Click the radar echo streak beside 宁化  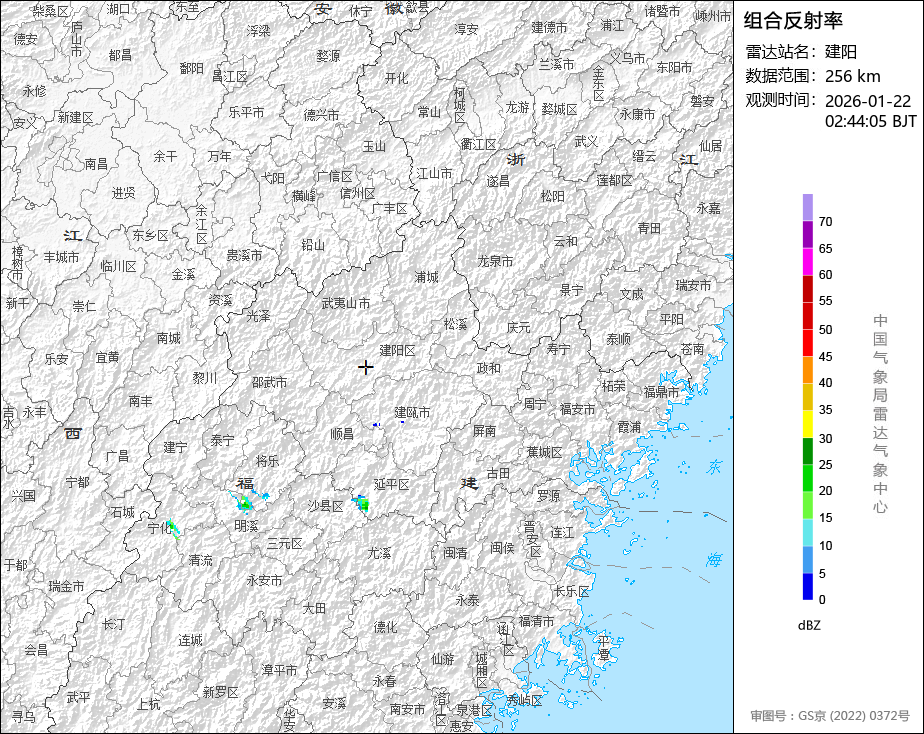[173, 528]
